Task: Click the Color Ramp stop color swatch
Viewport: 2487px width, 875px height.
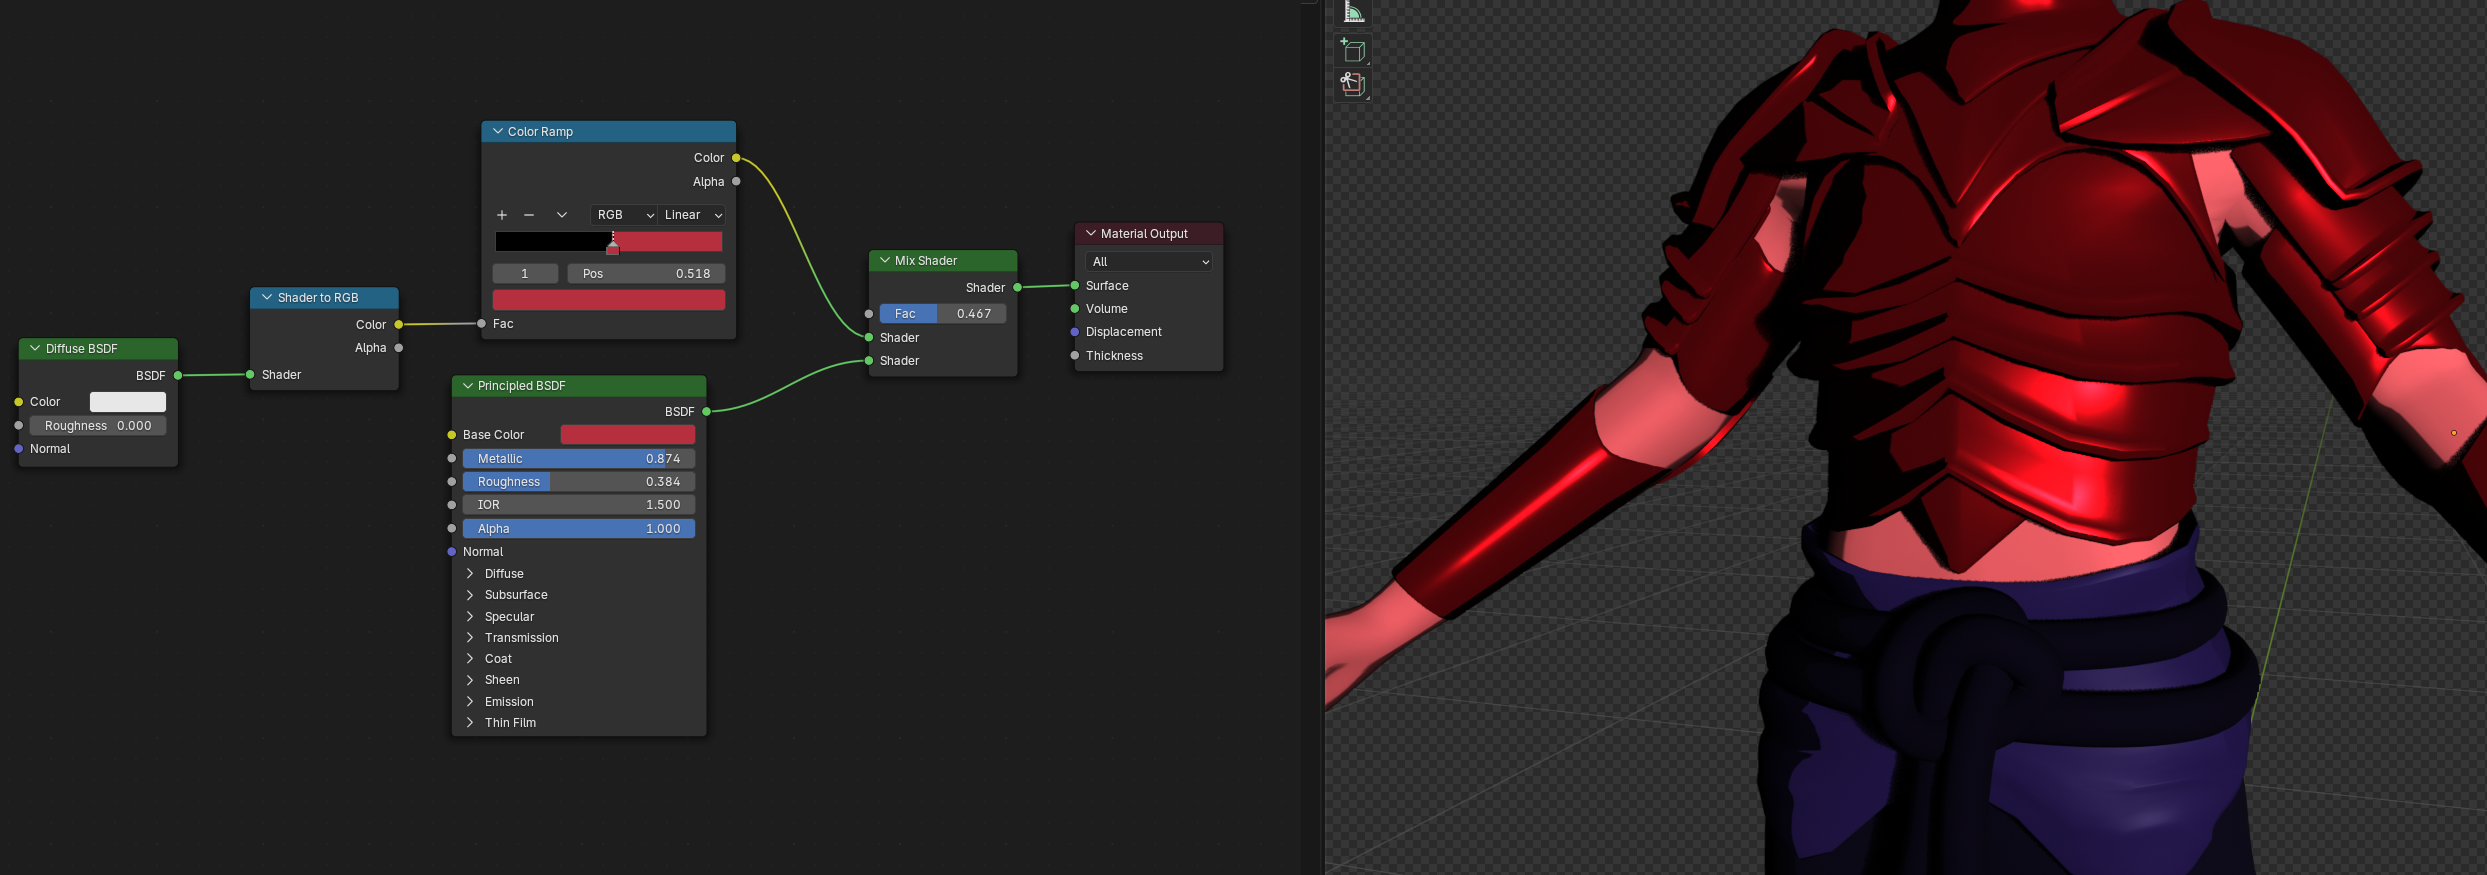Action: [x=609, y=300]
